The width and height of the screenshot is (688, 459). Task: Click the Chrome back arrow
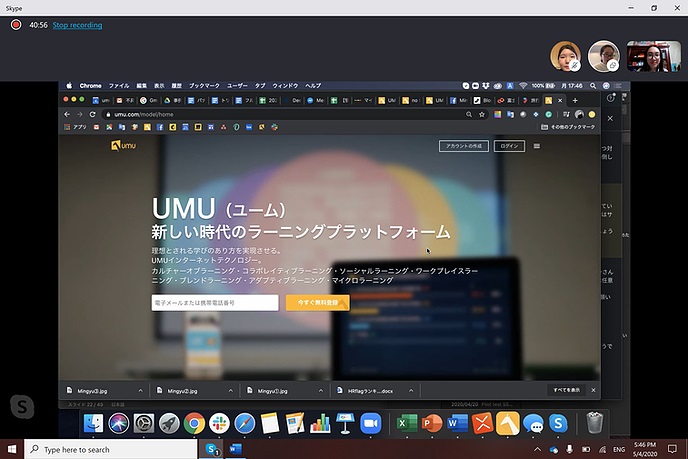point(67,114)
